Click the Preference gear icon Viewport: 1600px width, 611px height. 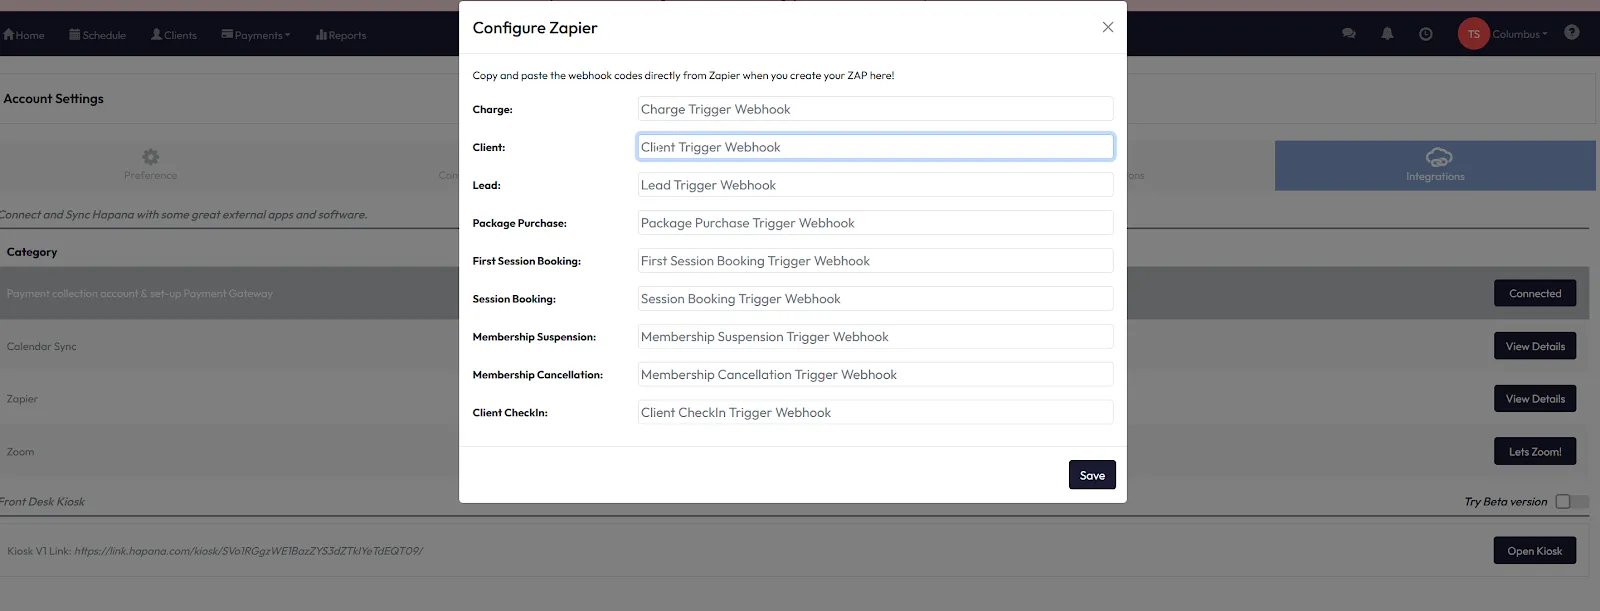point(150,157)
